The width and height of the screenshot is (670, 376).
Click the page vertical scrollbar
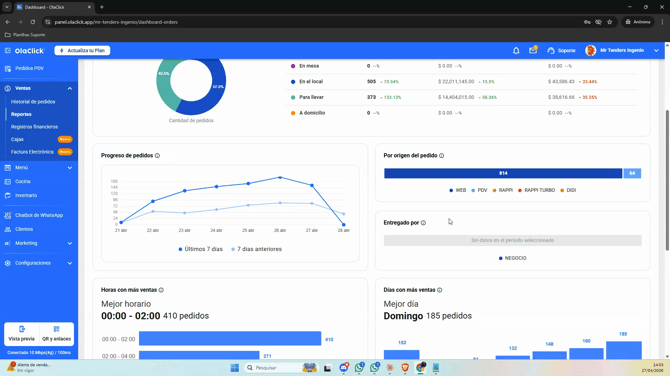tap(667, 180)
